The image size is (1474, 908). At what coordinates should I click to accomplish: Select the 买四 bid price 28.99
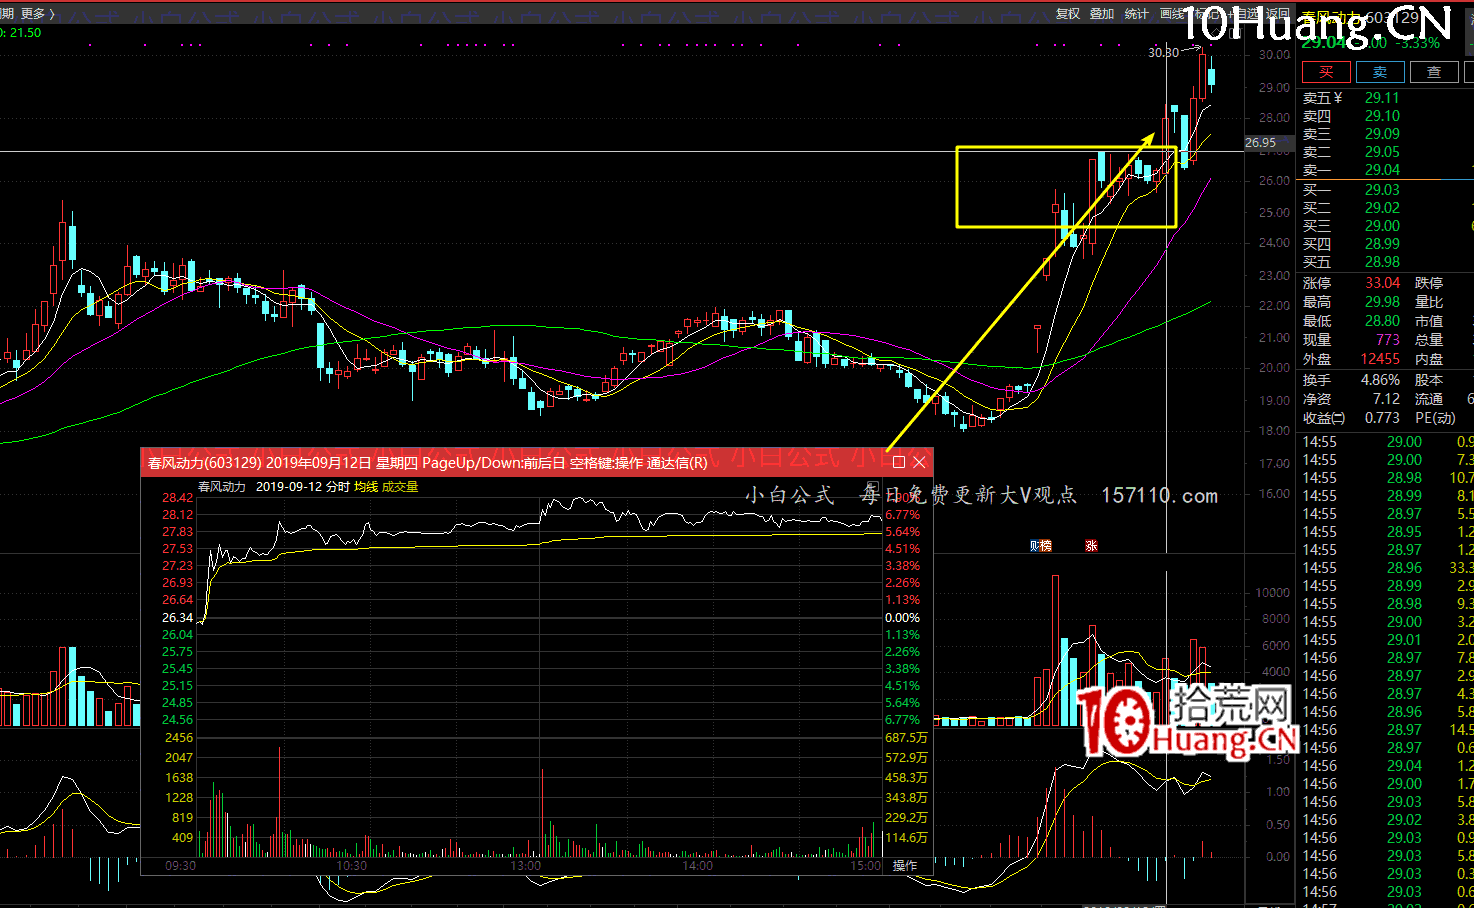[x=1382, y=244]
